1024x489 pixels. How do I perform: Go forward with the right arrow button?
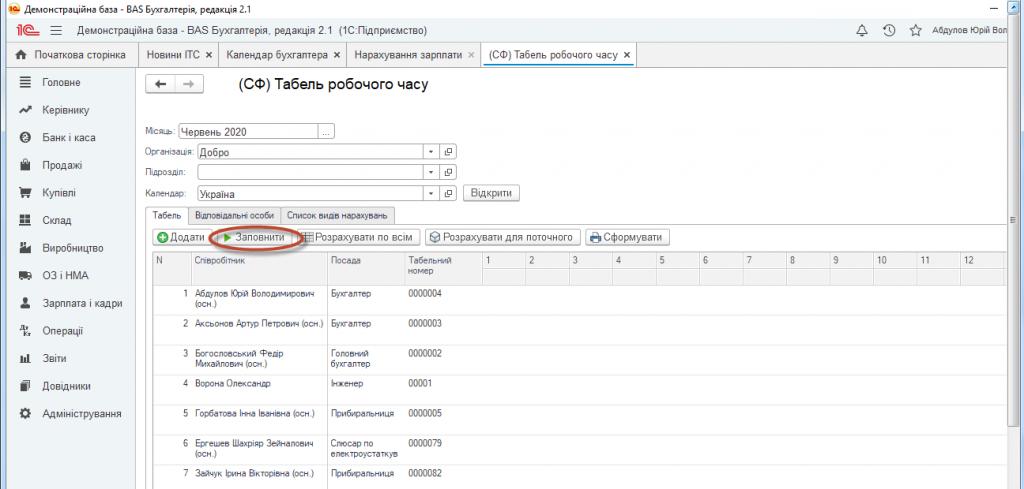[189, 84]
